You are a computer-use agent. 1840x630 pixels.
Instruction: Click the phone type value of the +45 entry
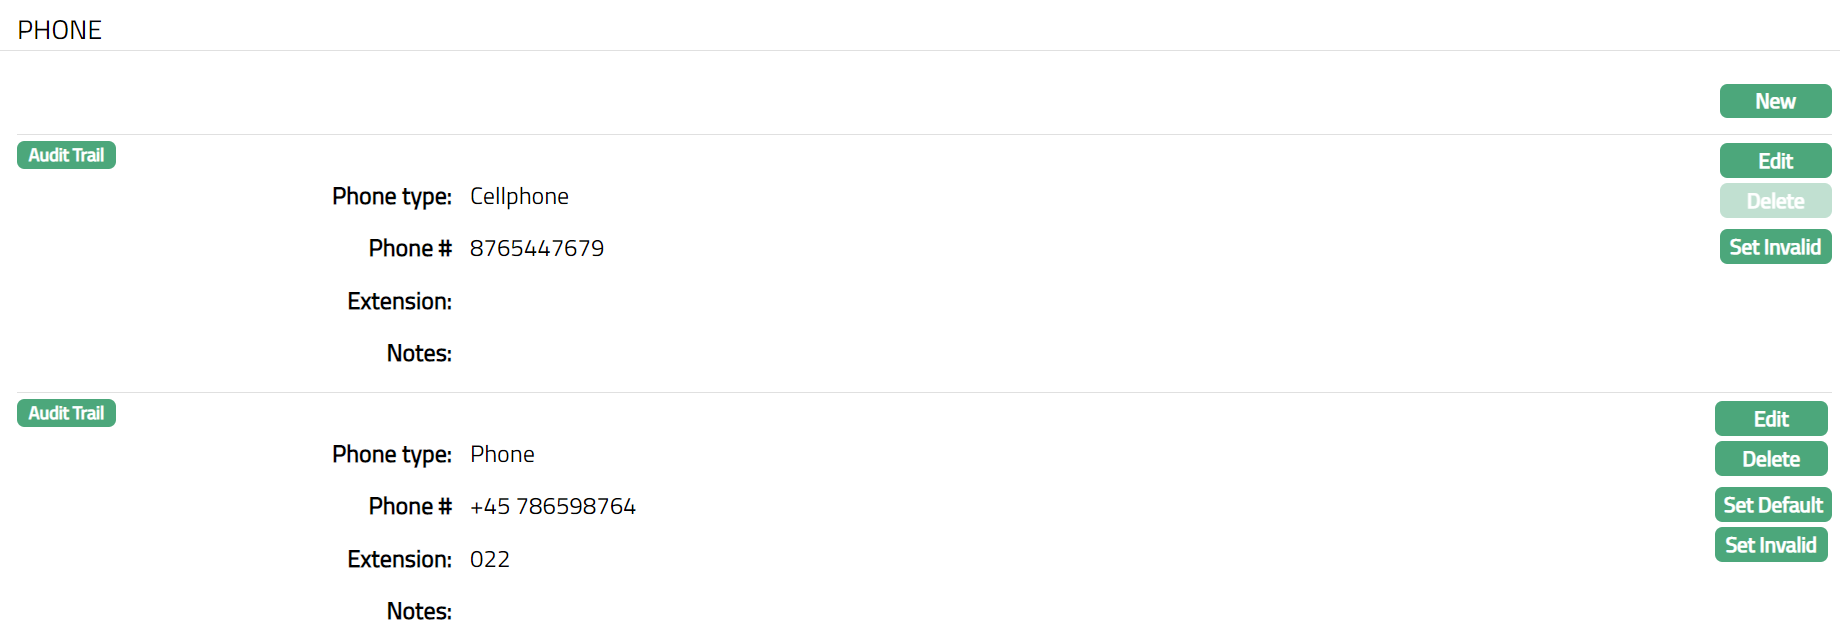coord(502,454)
